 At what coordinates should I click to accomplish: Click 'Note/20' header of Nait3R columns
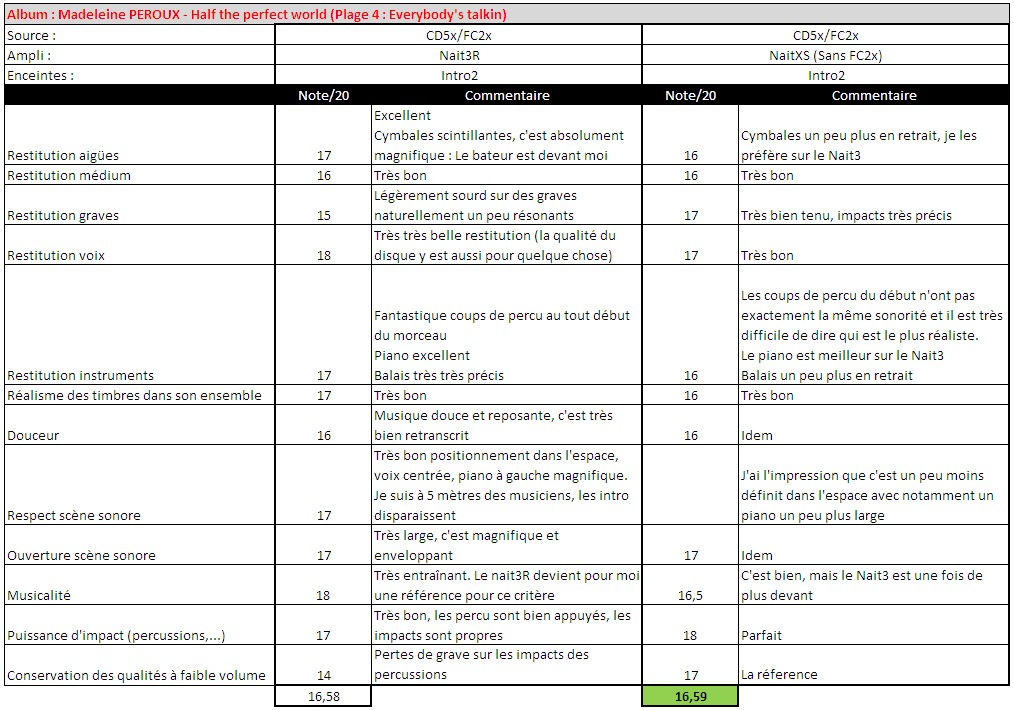[323, 95]
